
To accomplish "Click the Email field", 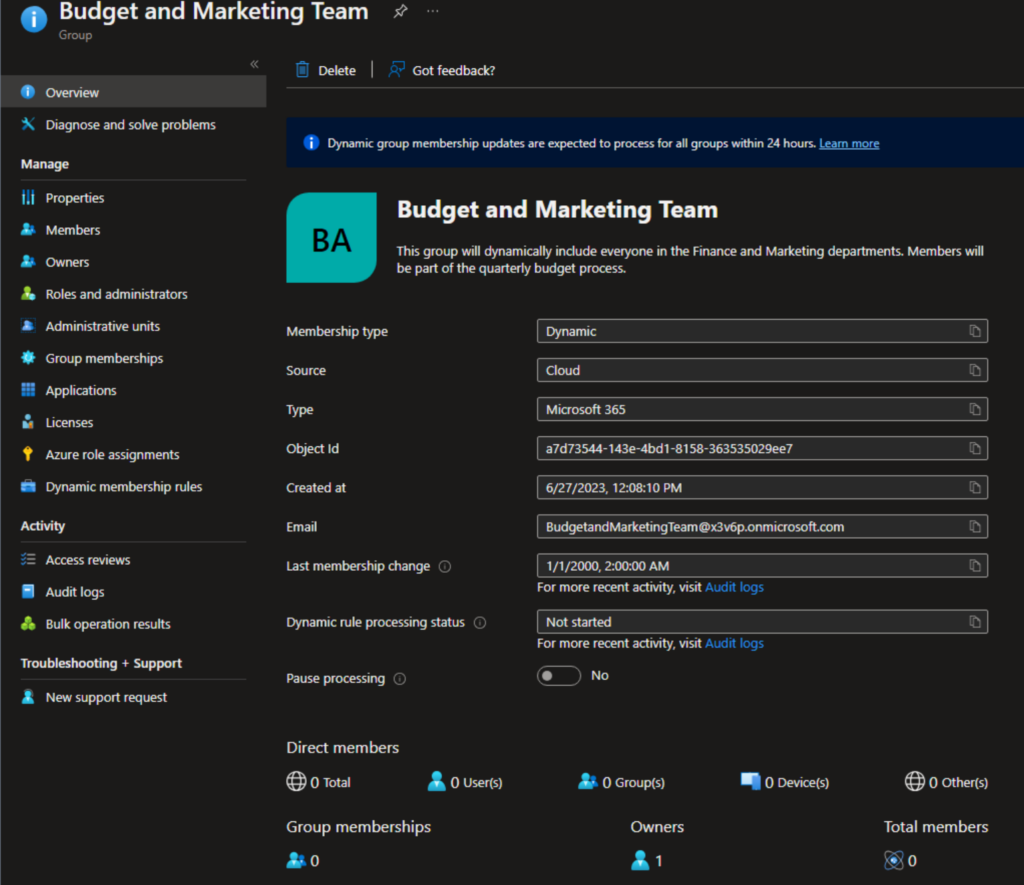I will [762, 526].
